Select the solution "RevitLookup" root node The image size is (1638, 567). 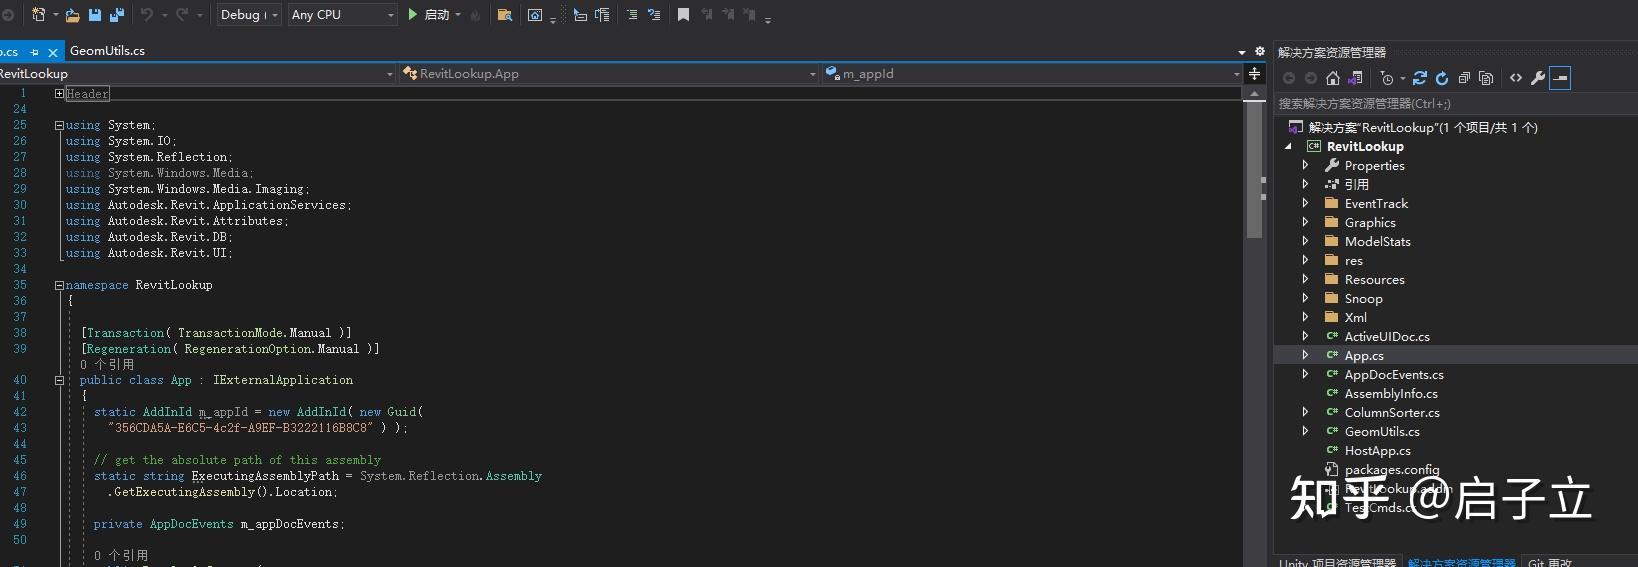(1423, 127)
